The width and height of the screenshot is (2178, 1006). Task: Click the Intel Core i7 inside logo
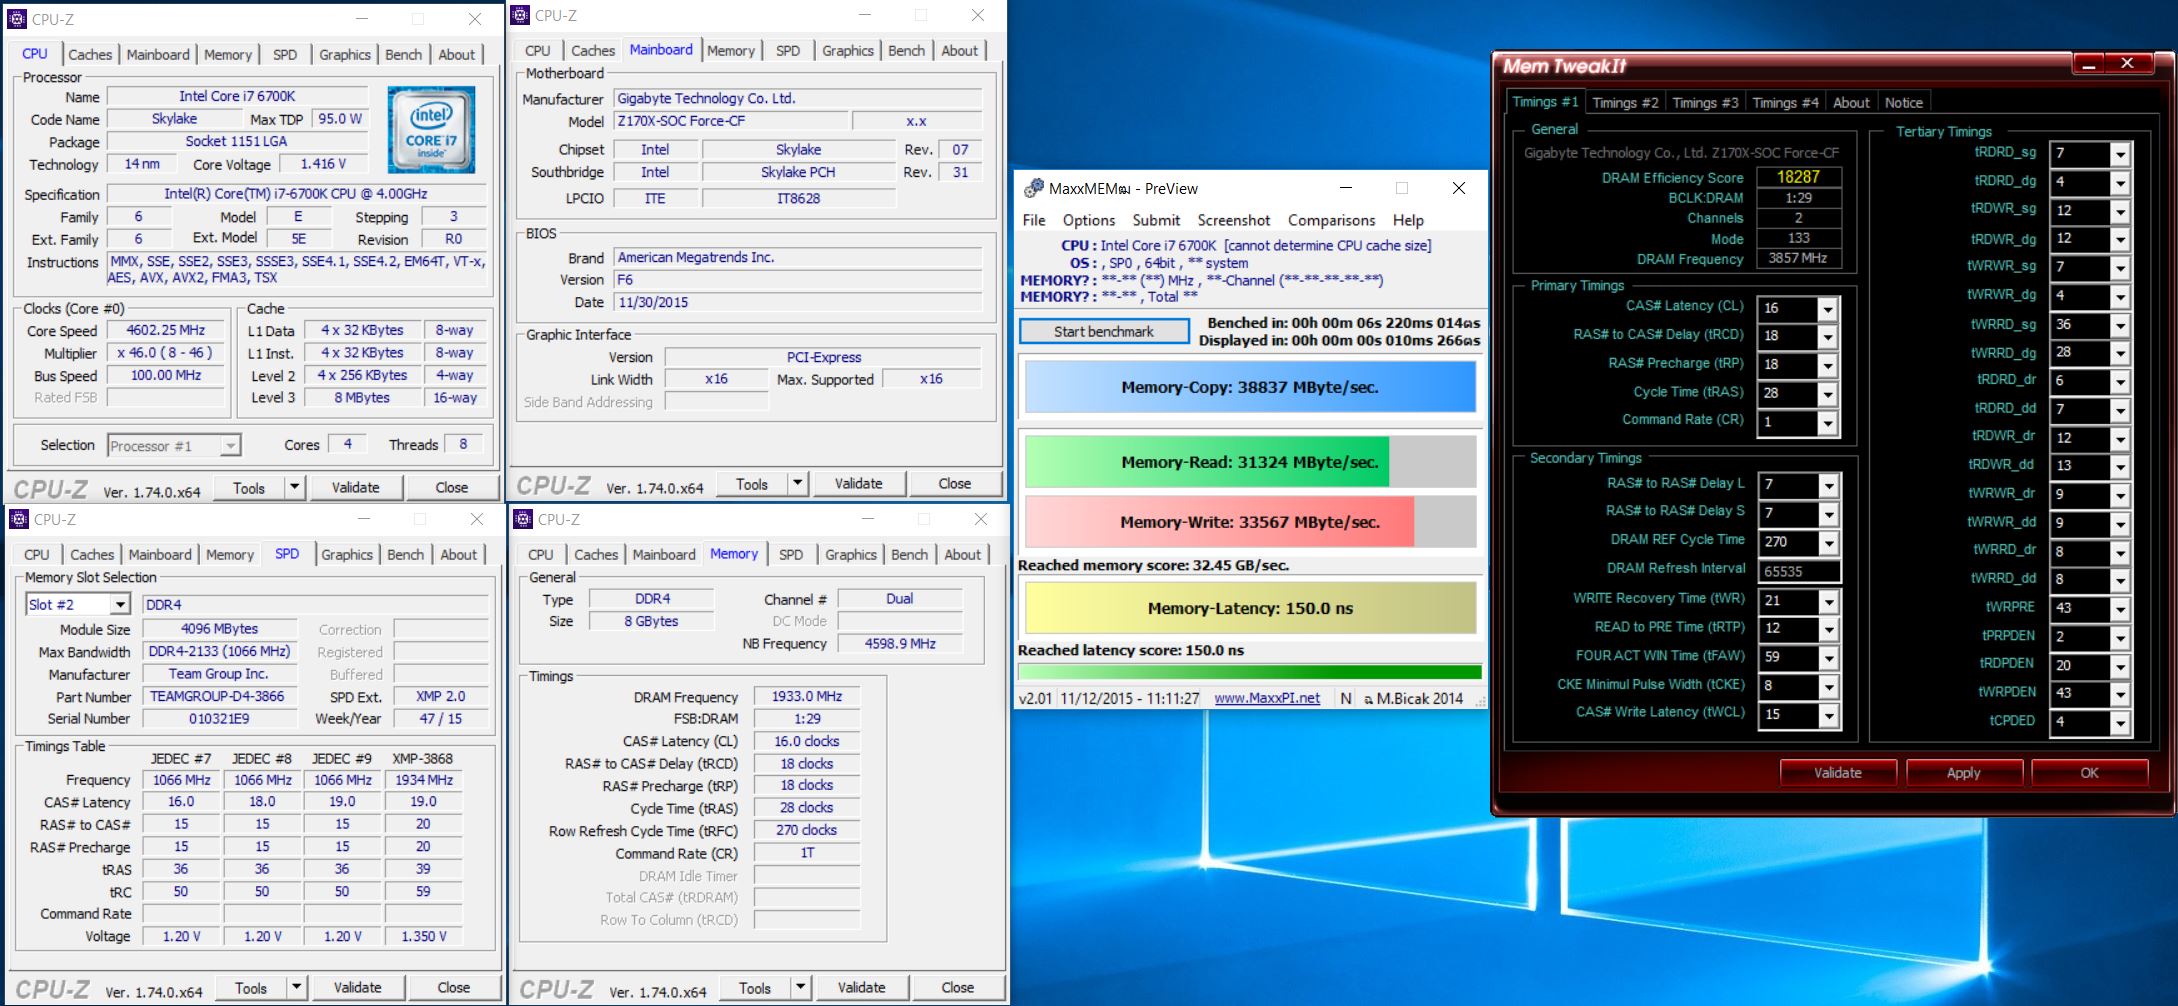point(431,130)
